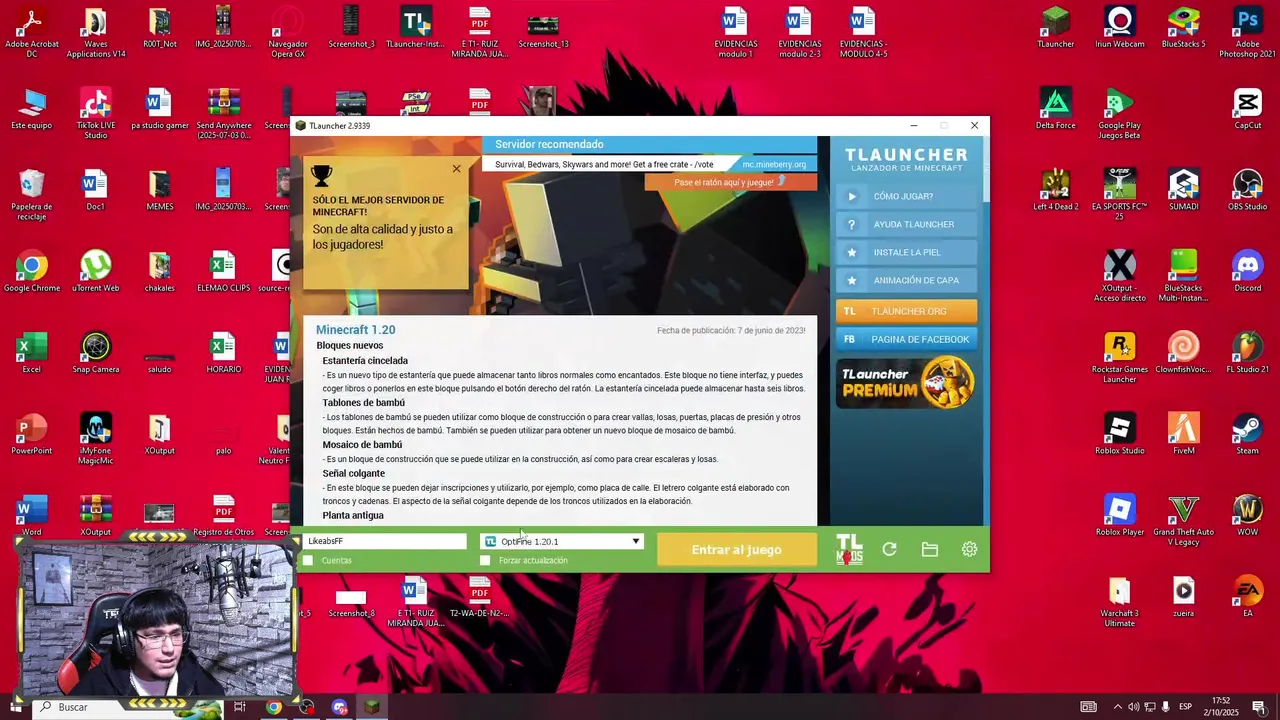The image size is (1280, 720).
Task: Open Roblox Studio desktop icon
Action: [1119, 433]
